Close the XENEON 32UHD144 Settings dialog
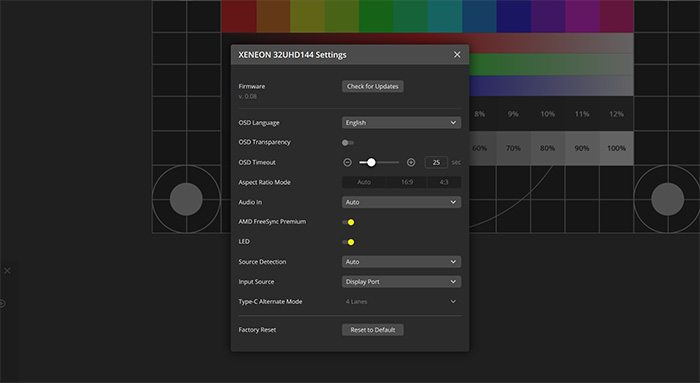 pyautogui.click(x=457, y=54)
